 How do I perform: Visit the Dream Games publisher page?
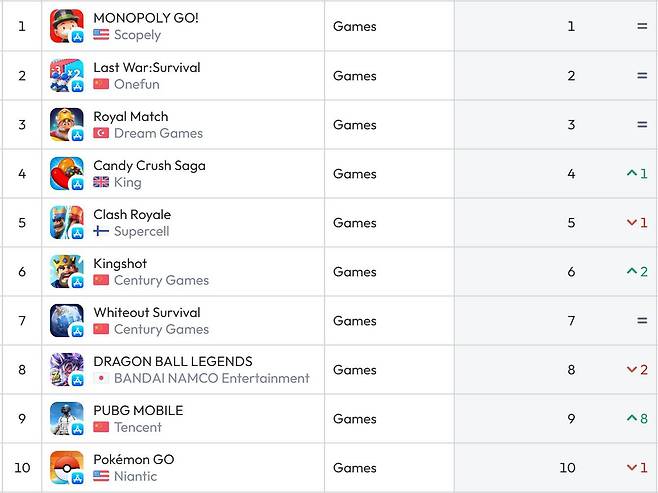[x=158, y=133]
